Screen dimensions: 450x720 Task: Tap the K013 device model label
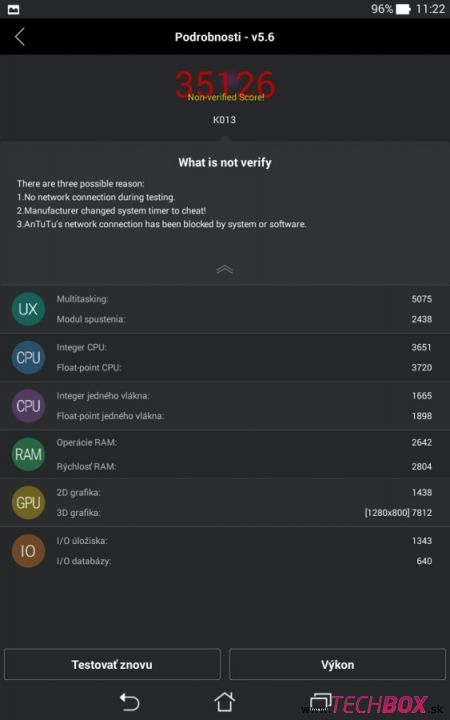tap(225, 120)
